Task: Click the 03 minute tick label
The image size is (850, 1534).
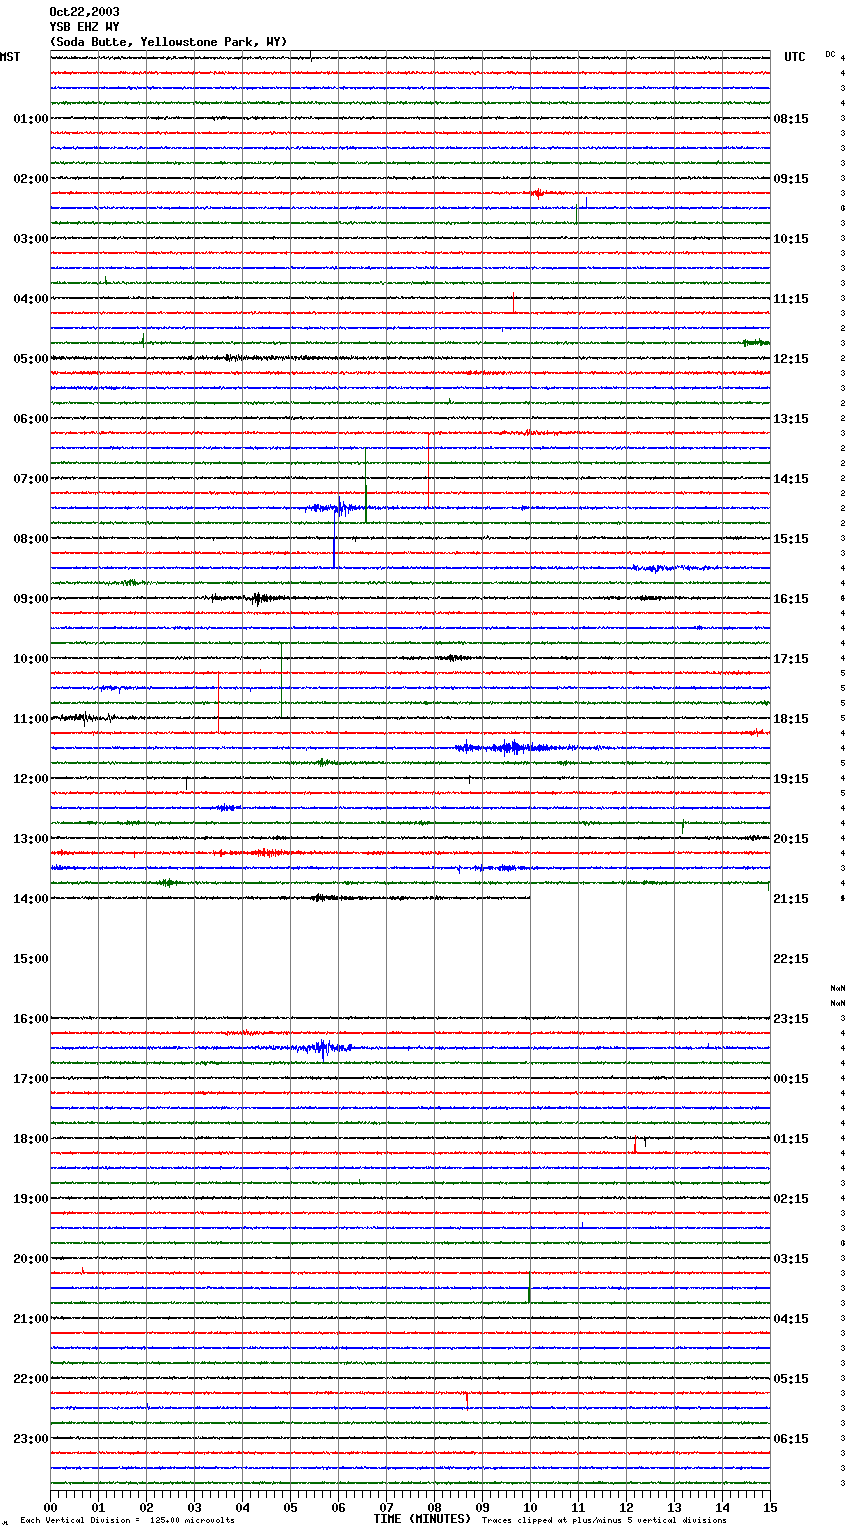Action: [x=194, y=1508]
